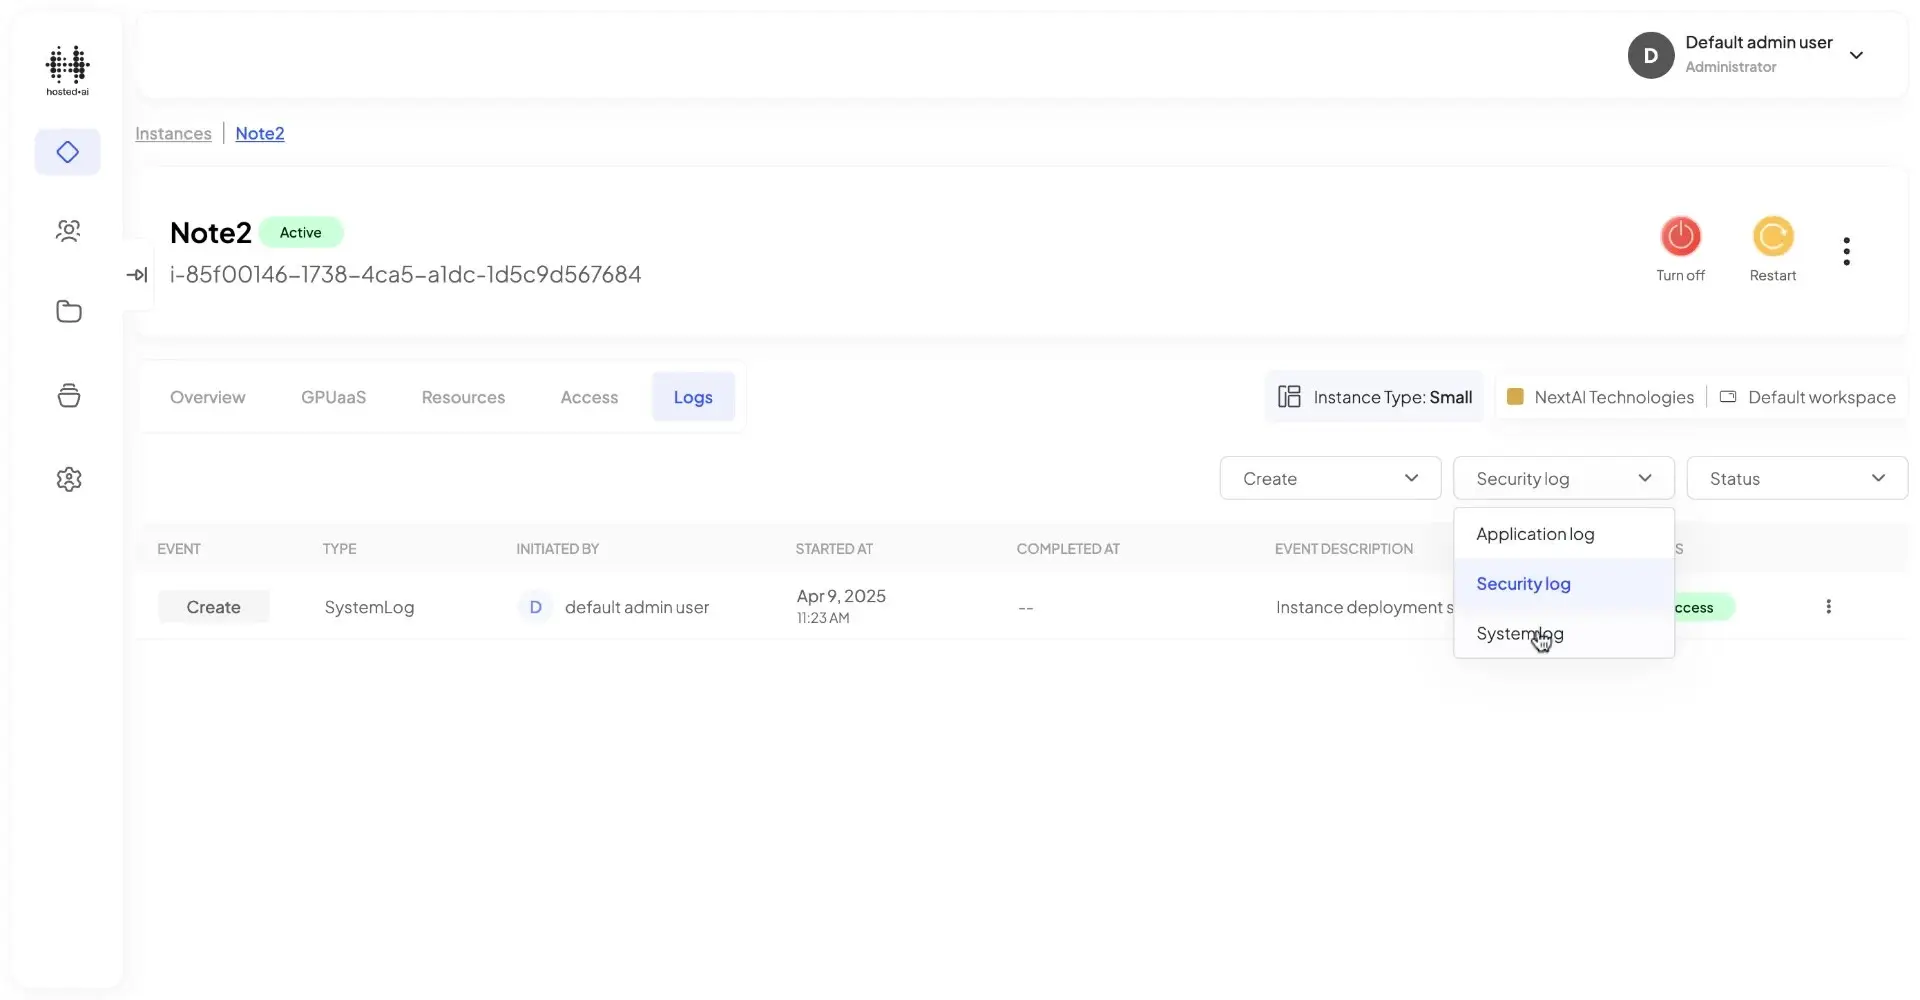1920x1000 pixels.
Task: Switch to the Overview tab
Action: 207,397
